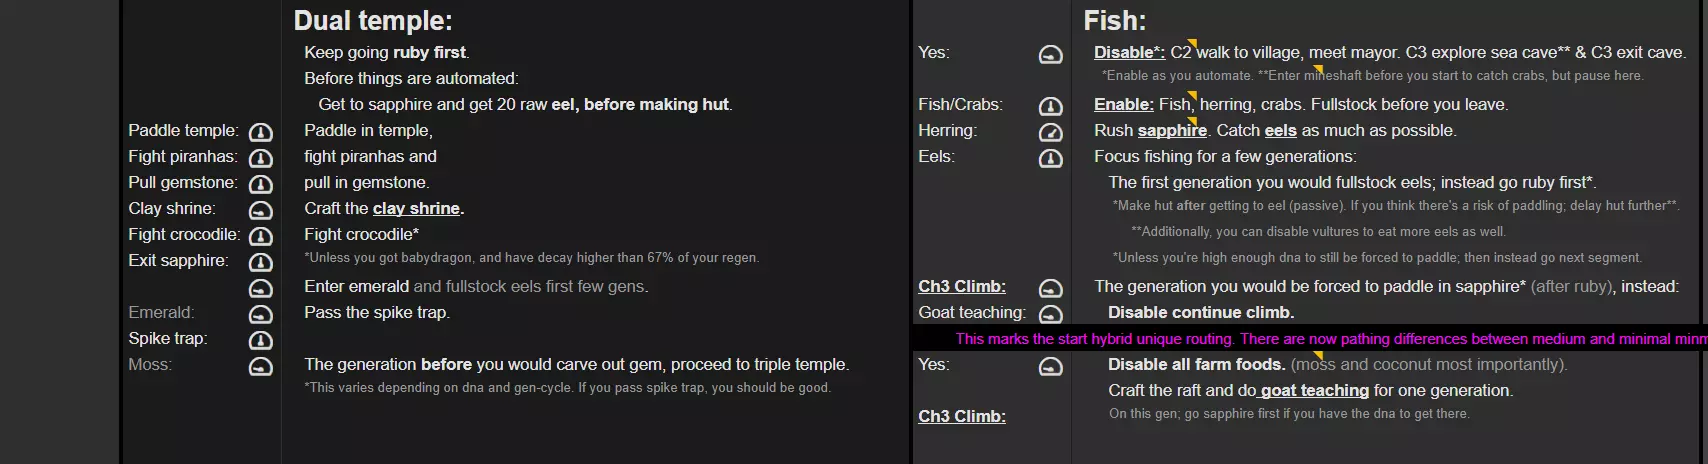1708x464 pixels.
Task: Click the gauge icon for Fish/Crabs
Action: 1050,106
